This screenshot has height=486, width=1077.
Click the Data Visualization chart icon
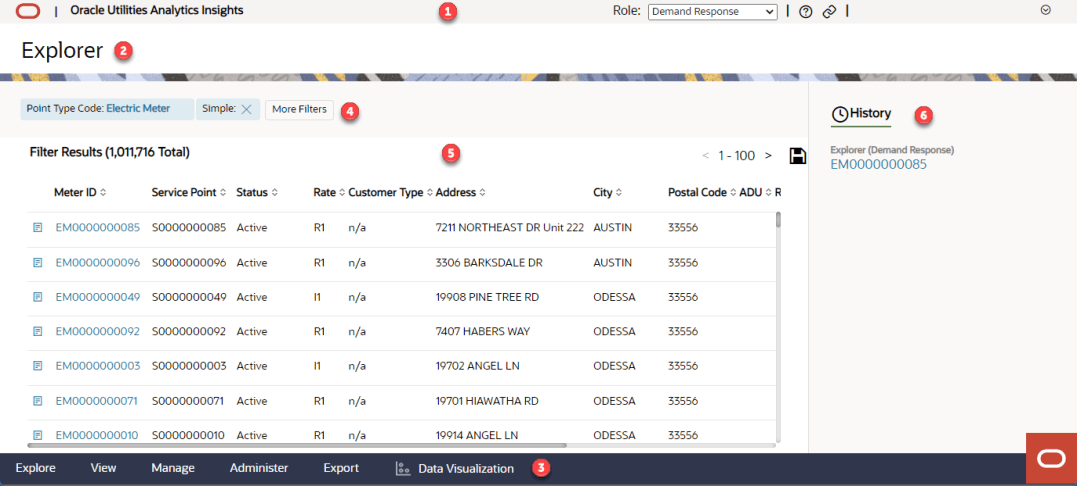coord(403,469)
